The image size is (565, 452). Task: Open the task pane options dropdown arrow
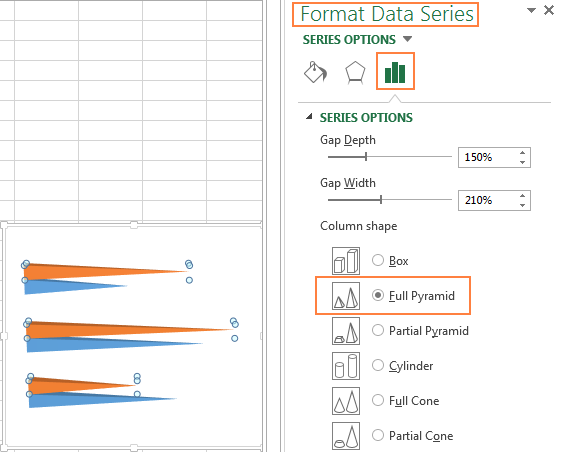[x=531, y=10]
